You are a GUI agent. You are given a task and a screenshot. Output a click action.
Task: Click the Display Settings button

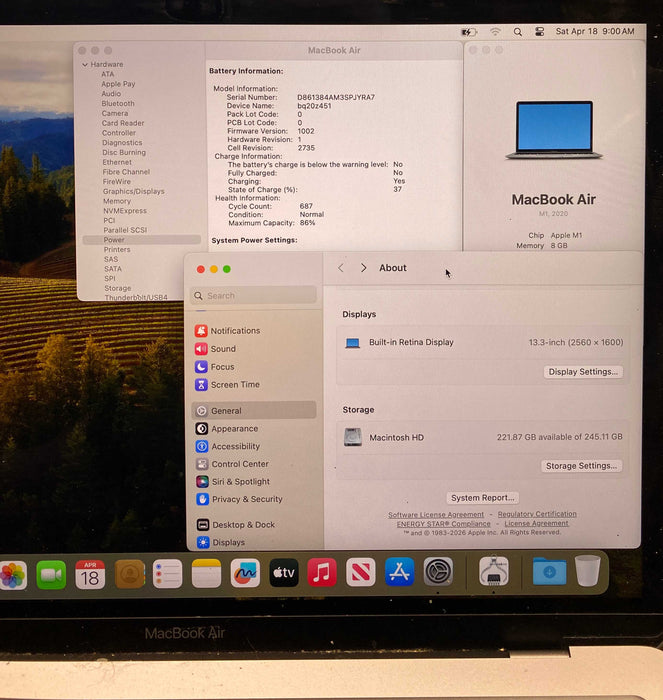[583, 372]
